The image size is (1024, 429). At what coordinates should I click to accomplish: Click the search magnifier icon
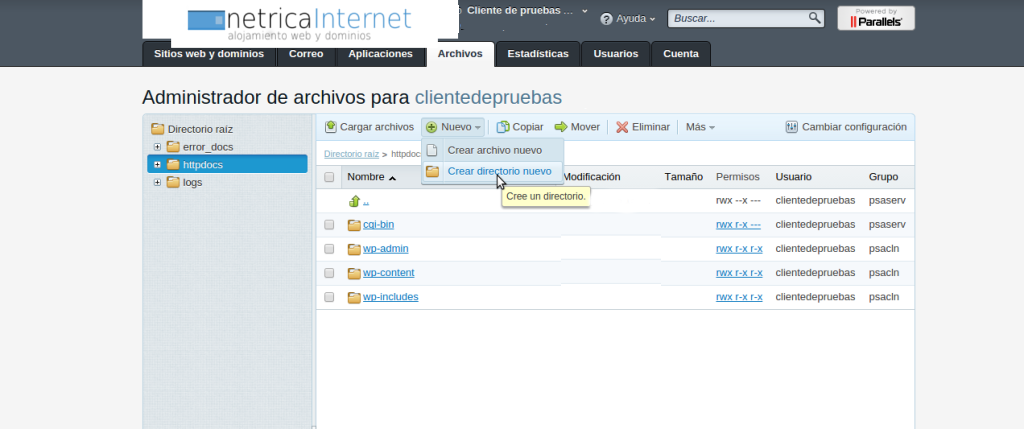point(814,18)
